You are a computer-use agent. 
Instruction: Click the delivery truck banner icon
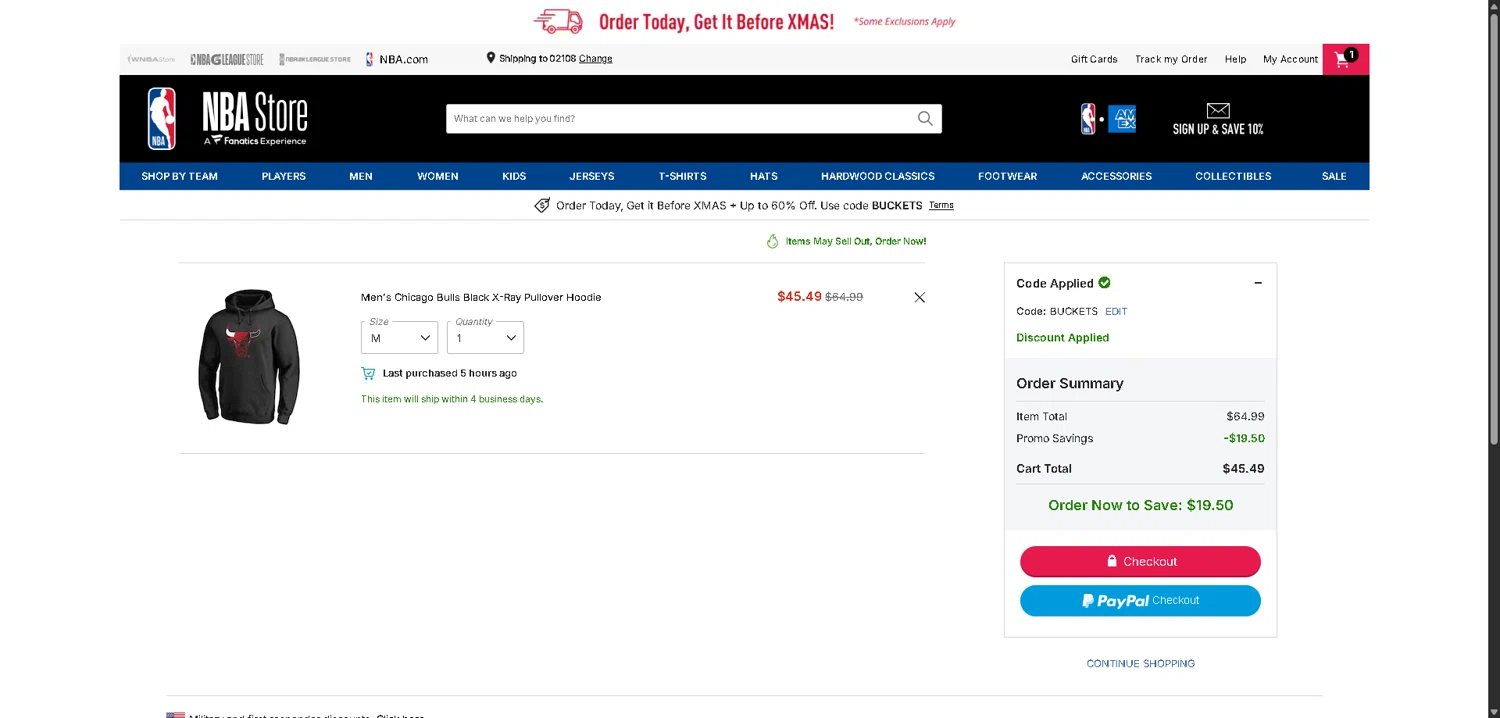[x=558, y=21]
